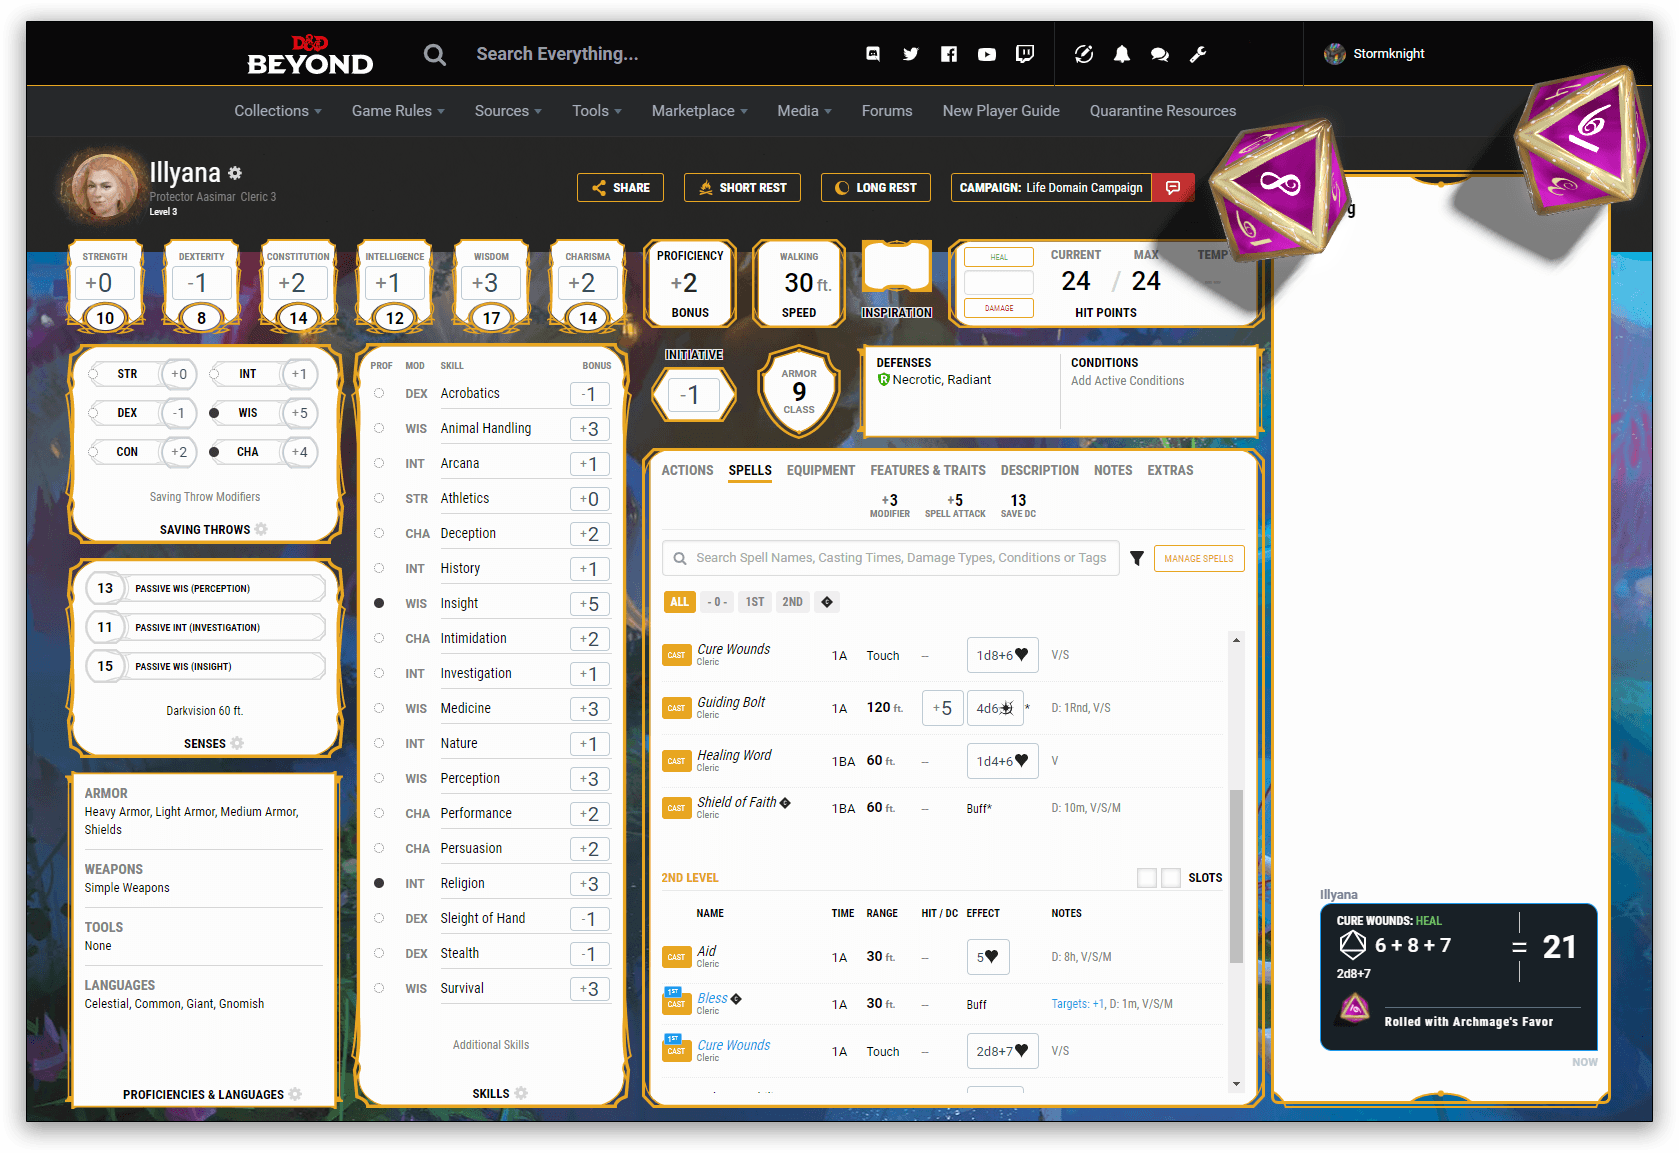Click the Heal button in hit points
This screenshot has height=1153, width=1679.
(999, 257)
